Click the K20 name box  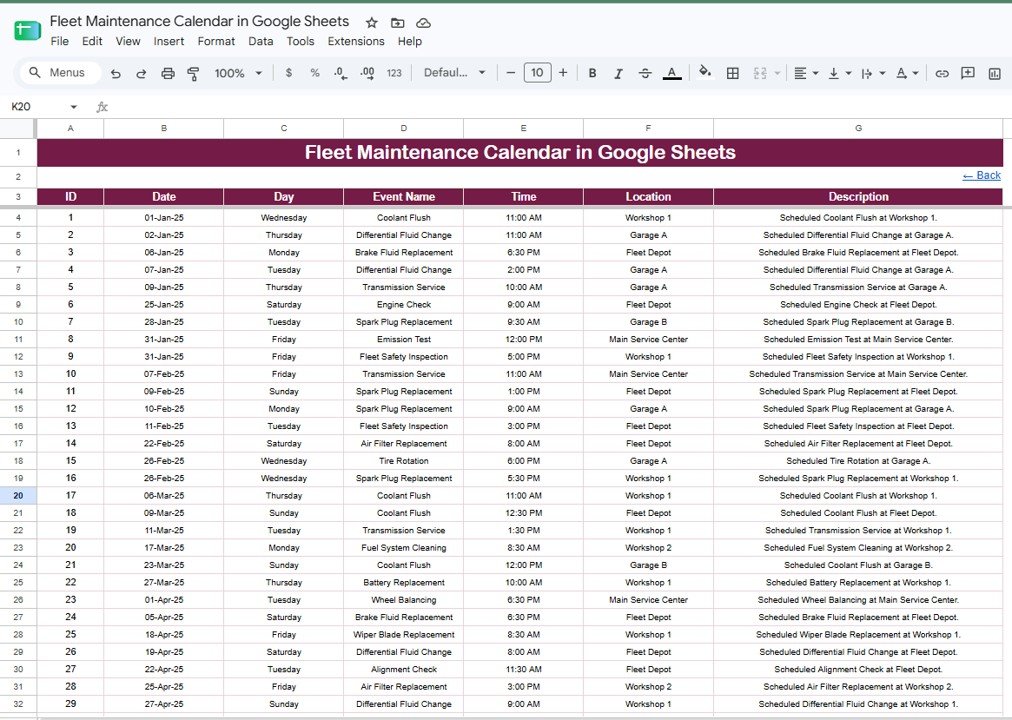(x=21, y=106)
